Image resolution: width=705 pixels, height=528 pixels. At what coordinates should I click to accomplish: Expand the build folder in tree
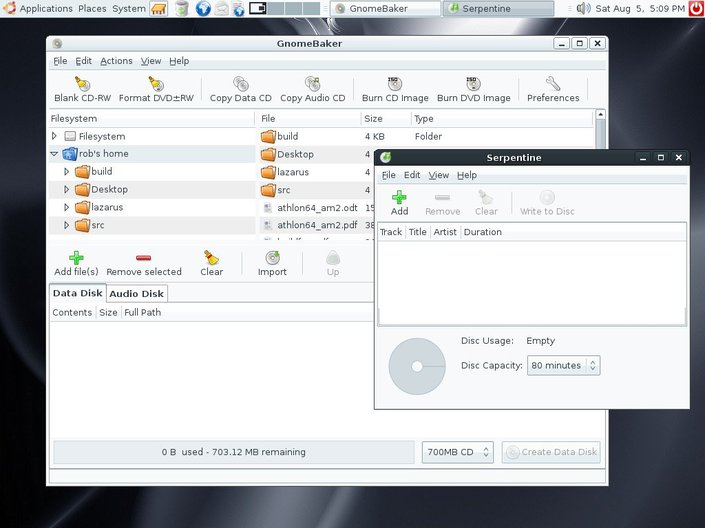coord(66,171)
